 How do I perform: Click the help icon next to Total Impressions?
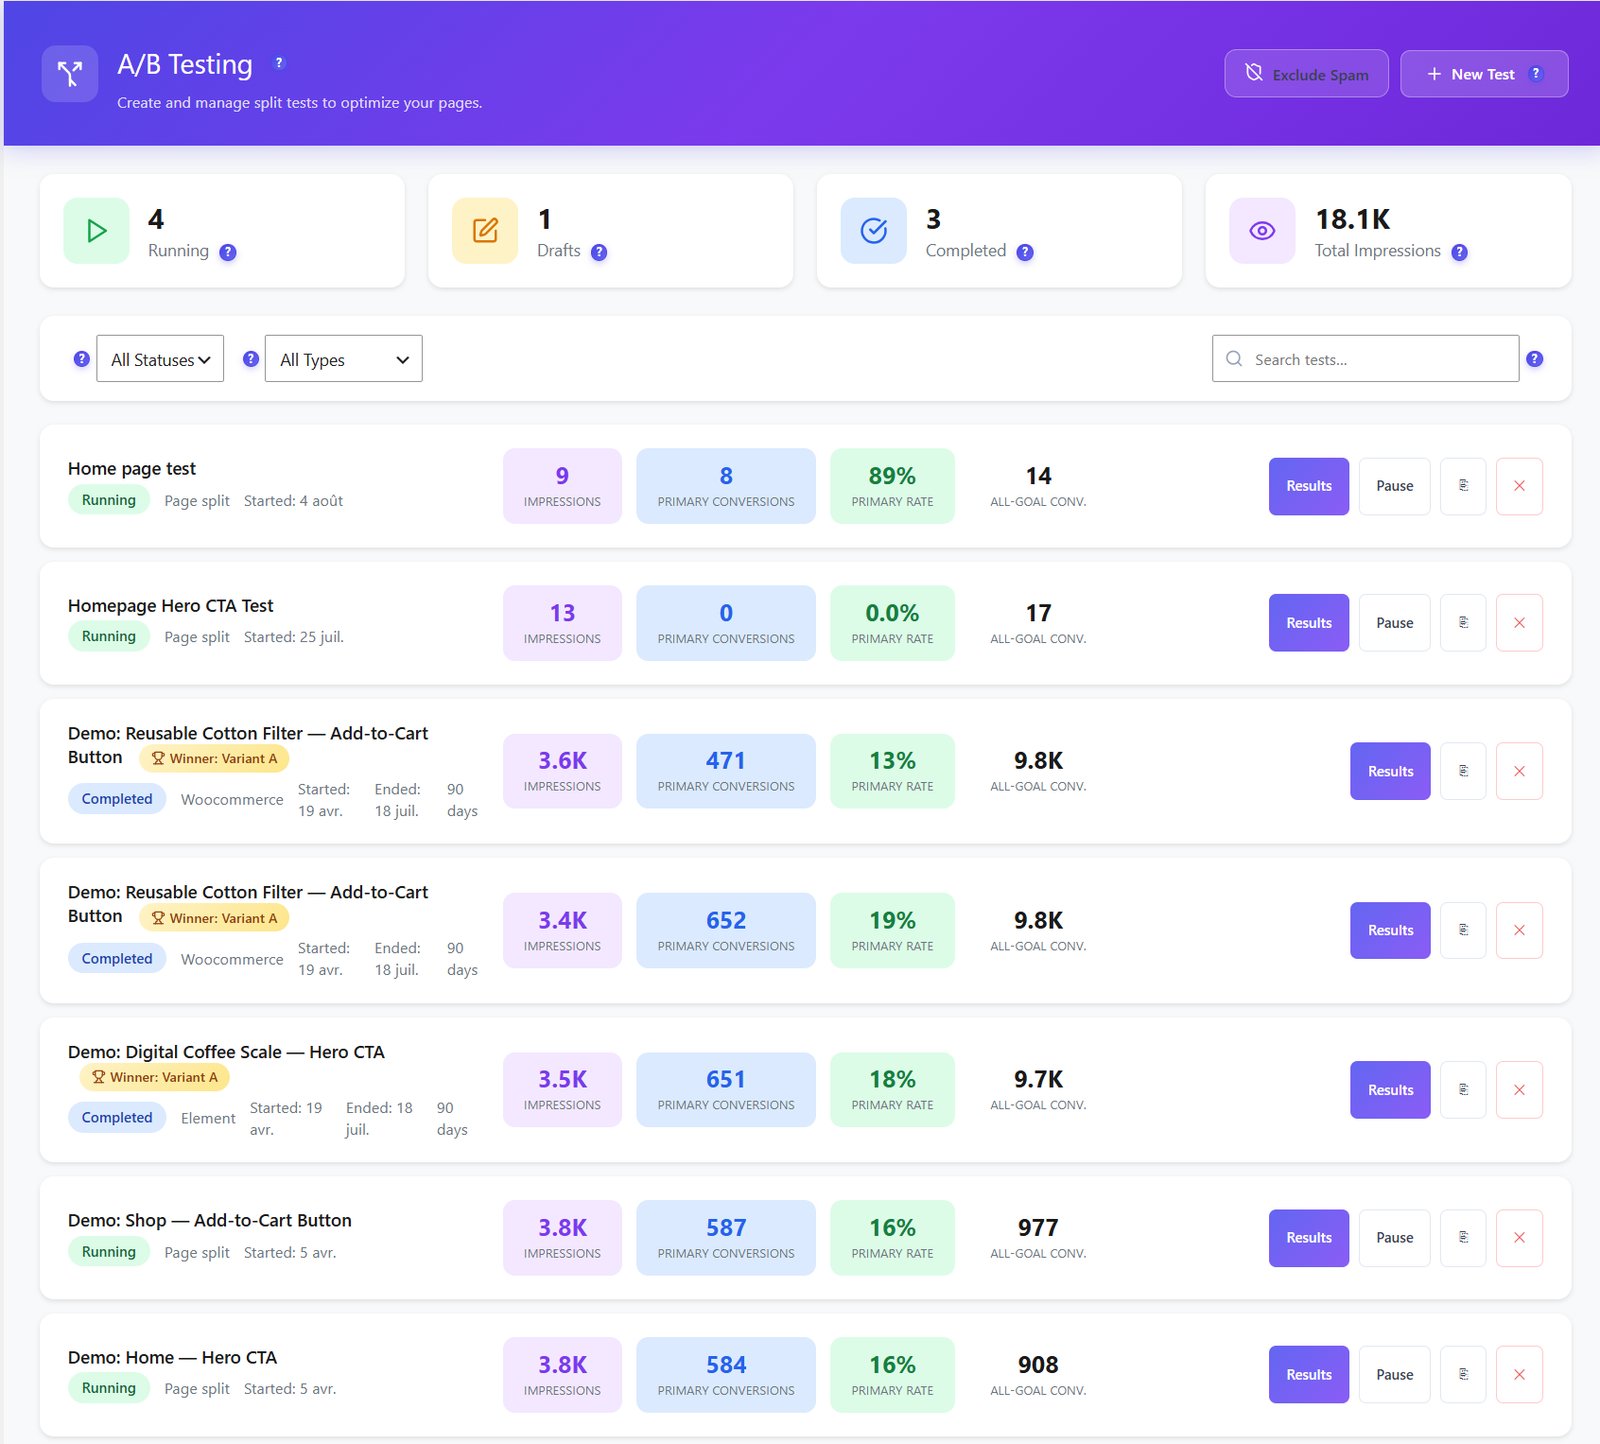(1460, 252)
